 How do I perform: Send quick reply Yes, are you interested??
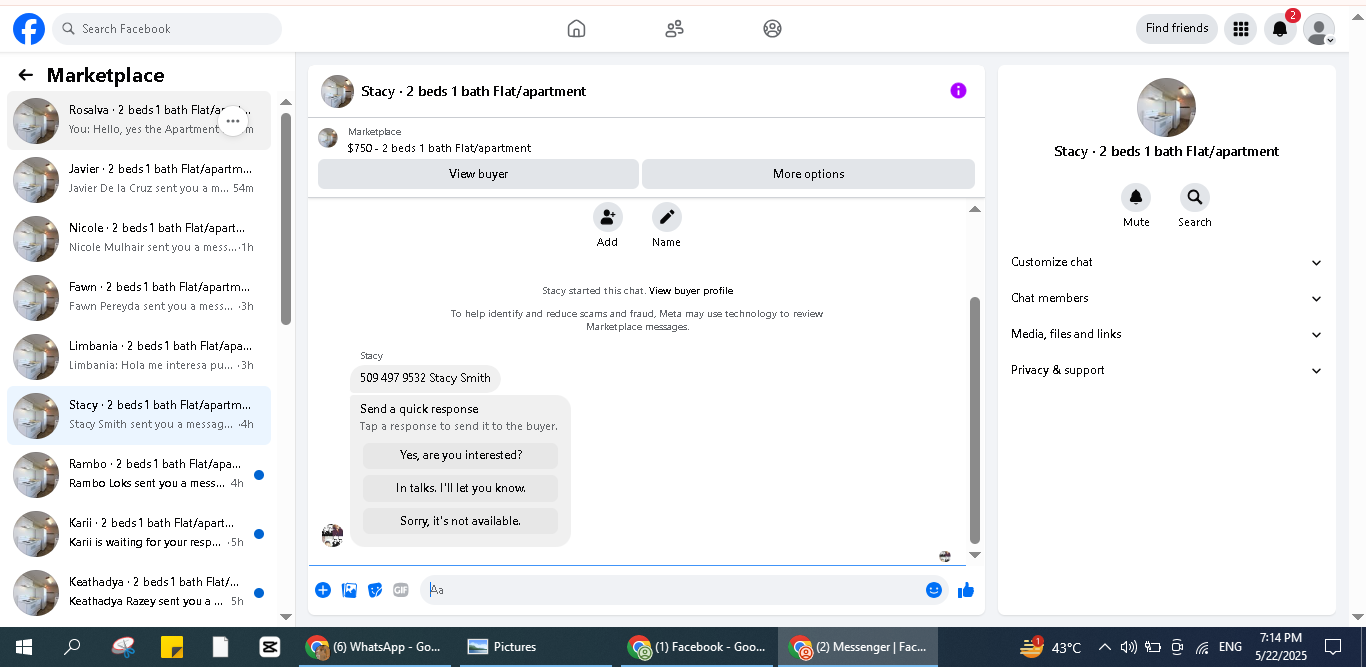[460, 455]
